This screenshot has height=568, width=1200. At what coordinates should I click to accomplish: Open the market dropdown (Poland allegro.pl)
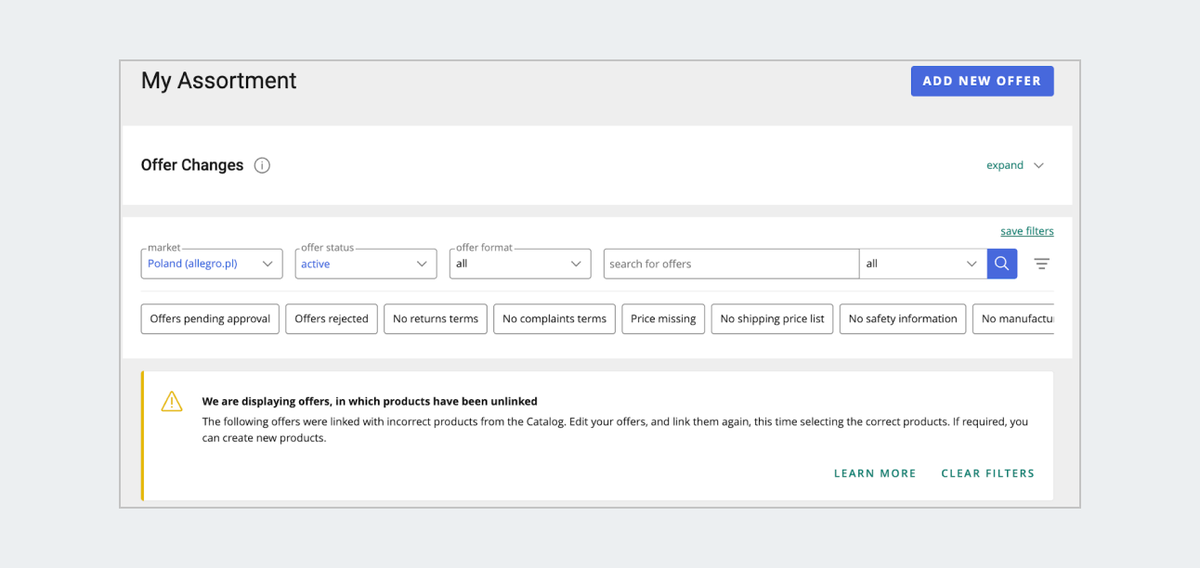pyautogui.click(x=212, y=264)
